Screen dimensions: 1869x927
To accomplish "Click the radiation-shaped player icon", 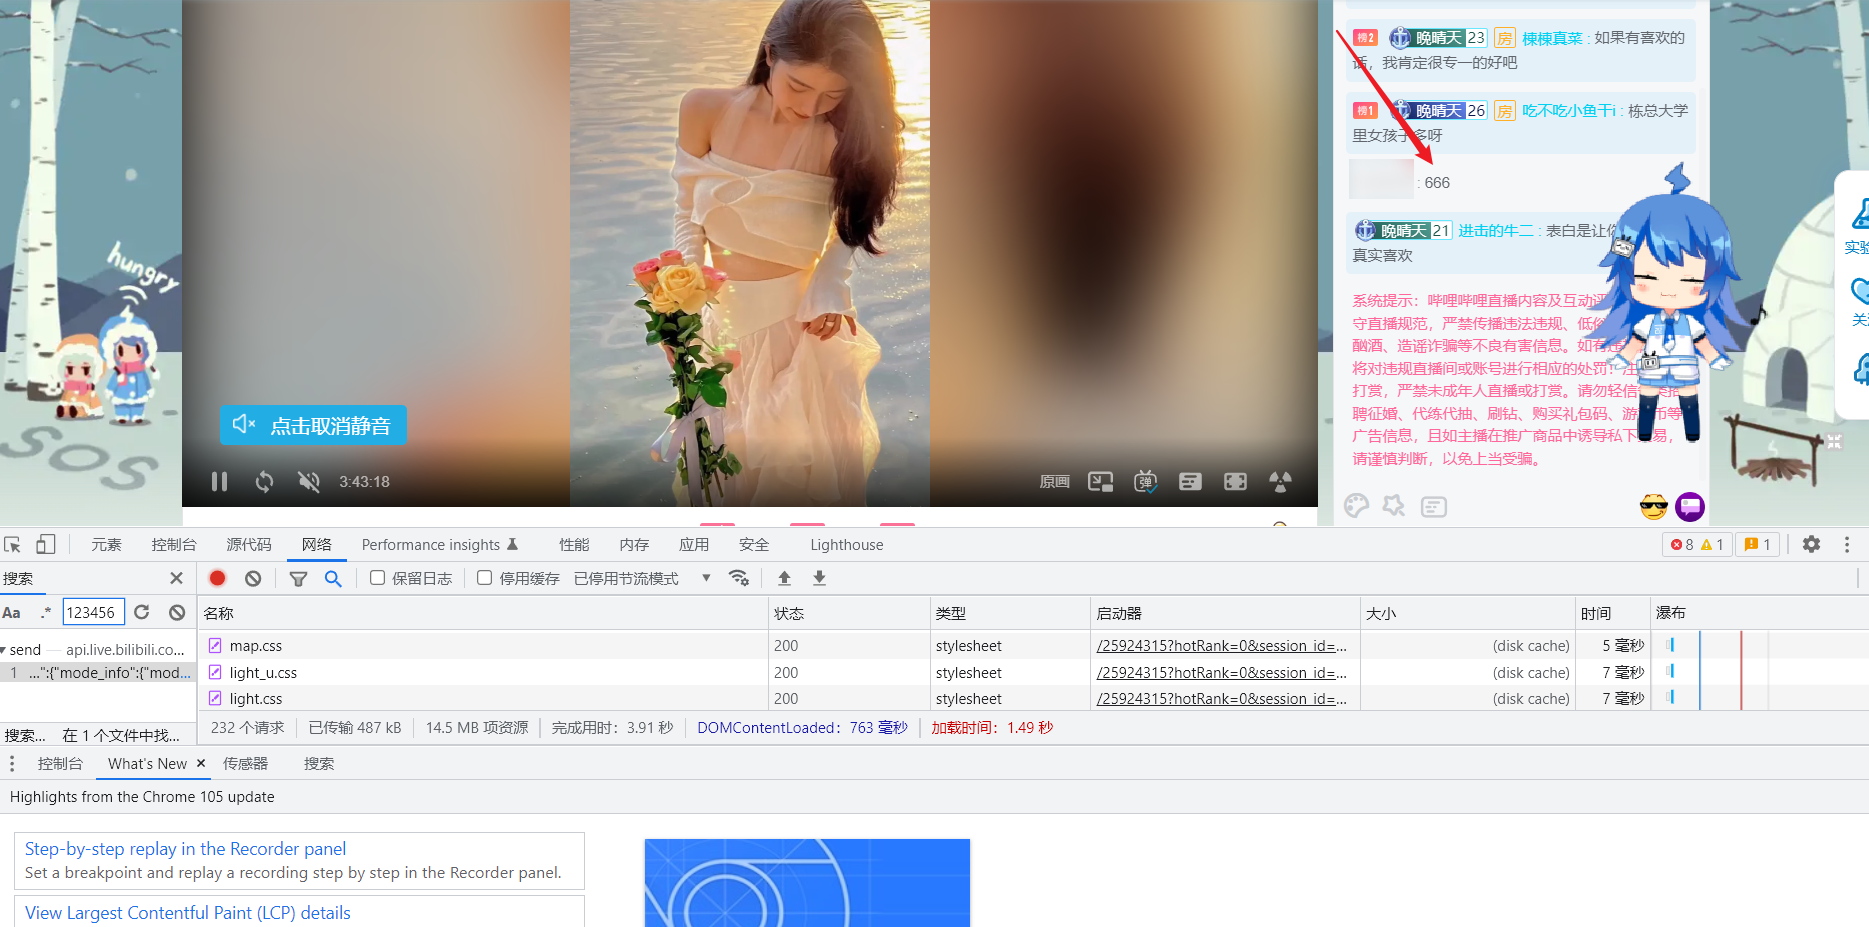I will click(x=1280, y=482).
